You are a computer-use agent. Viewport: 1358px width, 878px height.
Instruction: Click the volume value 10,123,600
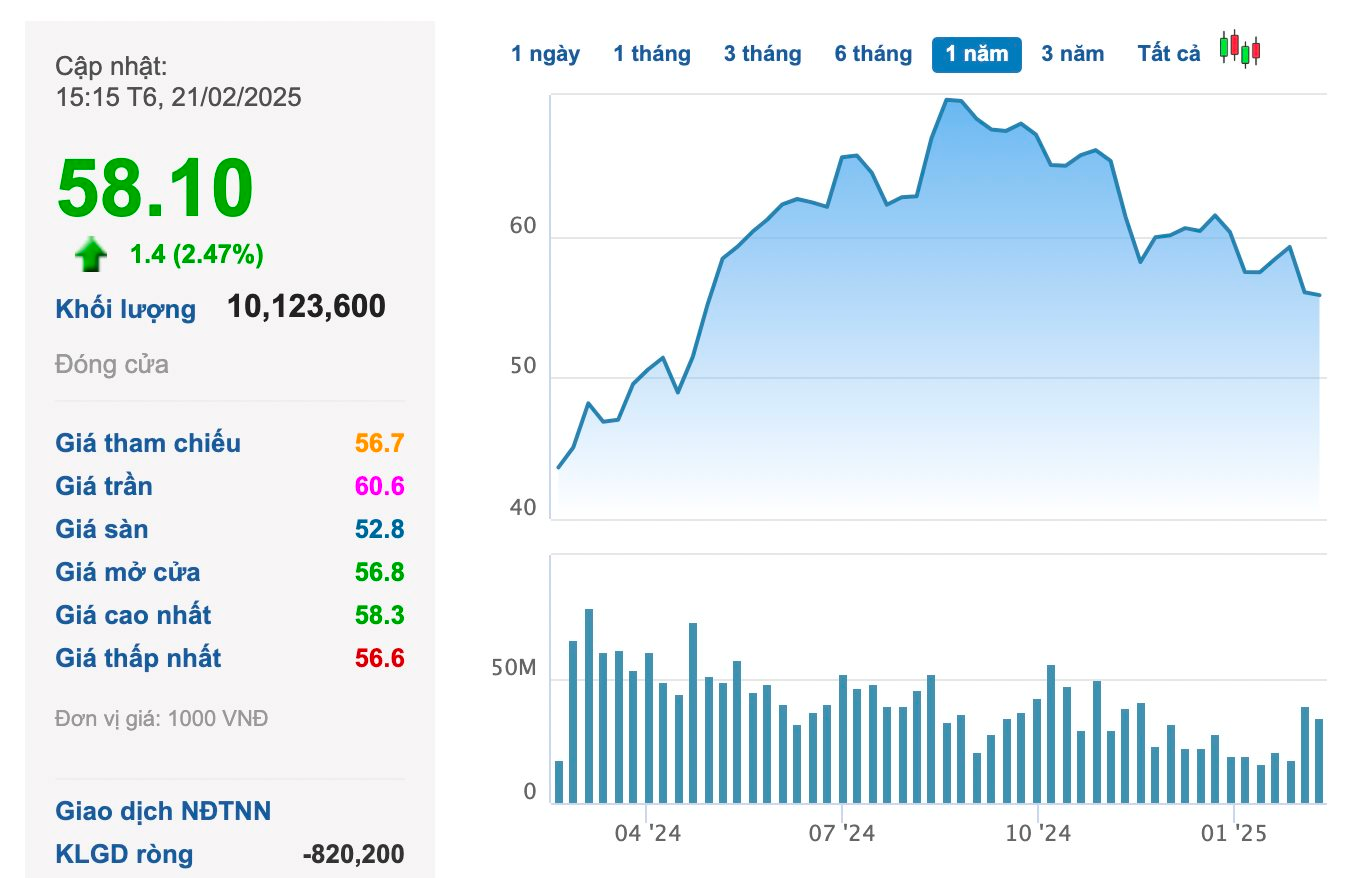point(306,307)
